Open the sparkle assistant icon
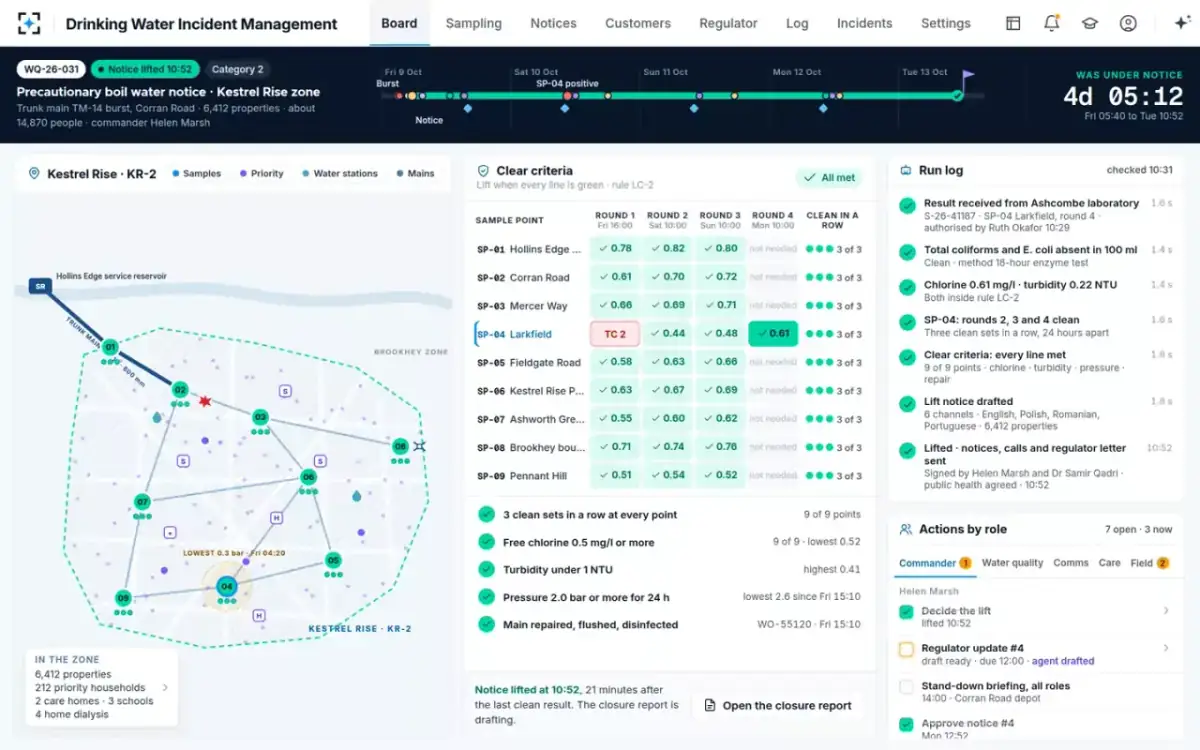The image size is (1200, 750). 1180,23
